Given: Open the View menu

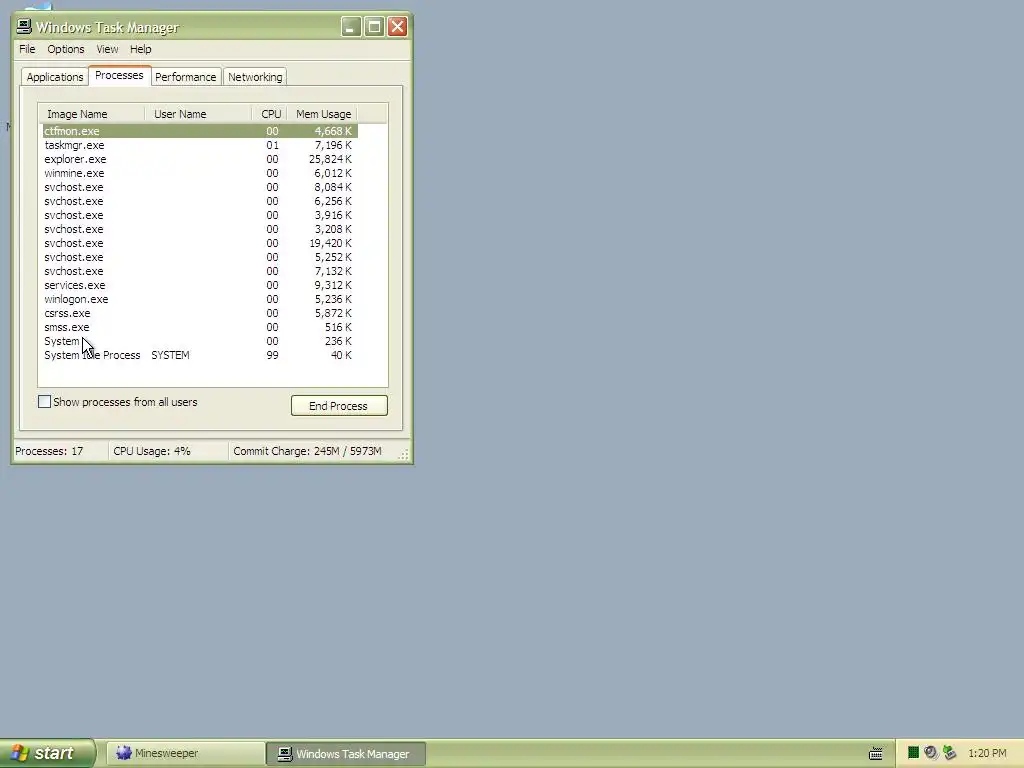Looking at the screenshot, I should pos(107,49).
